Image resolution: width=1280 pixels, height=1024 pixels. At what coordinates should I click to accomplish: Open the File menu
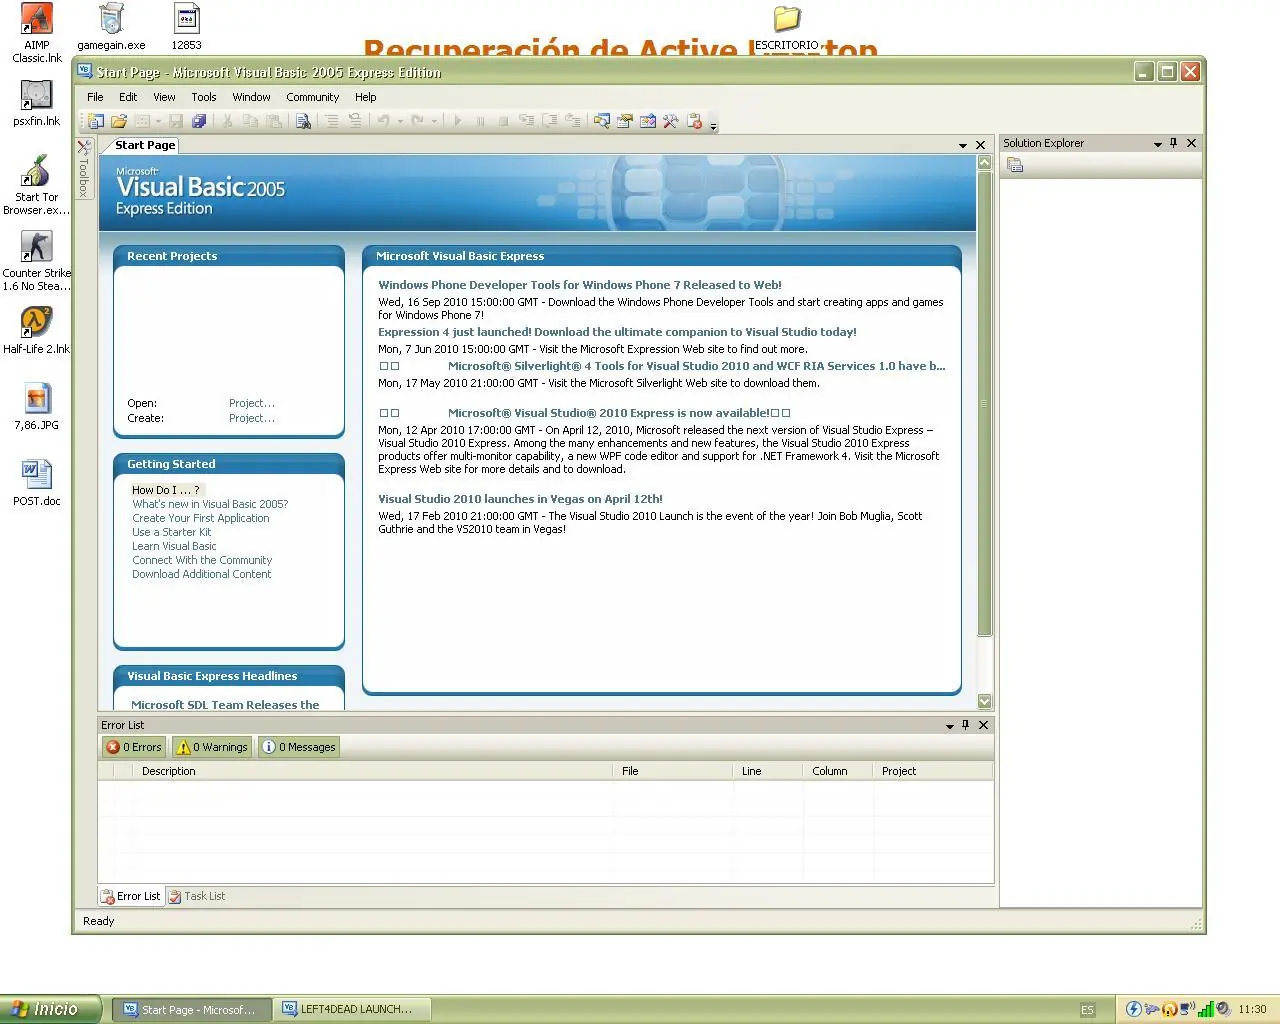click(x=95, y=97)
